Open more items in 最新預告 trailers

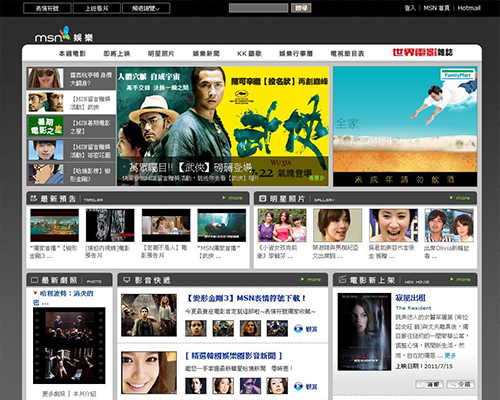tap(232, 198)
